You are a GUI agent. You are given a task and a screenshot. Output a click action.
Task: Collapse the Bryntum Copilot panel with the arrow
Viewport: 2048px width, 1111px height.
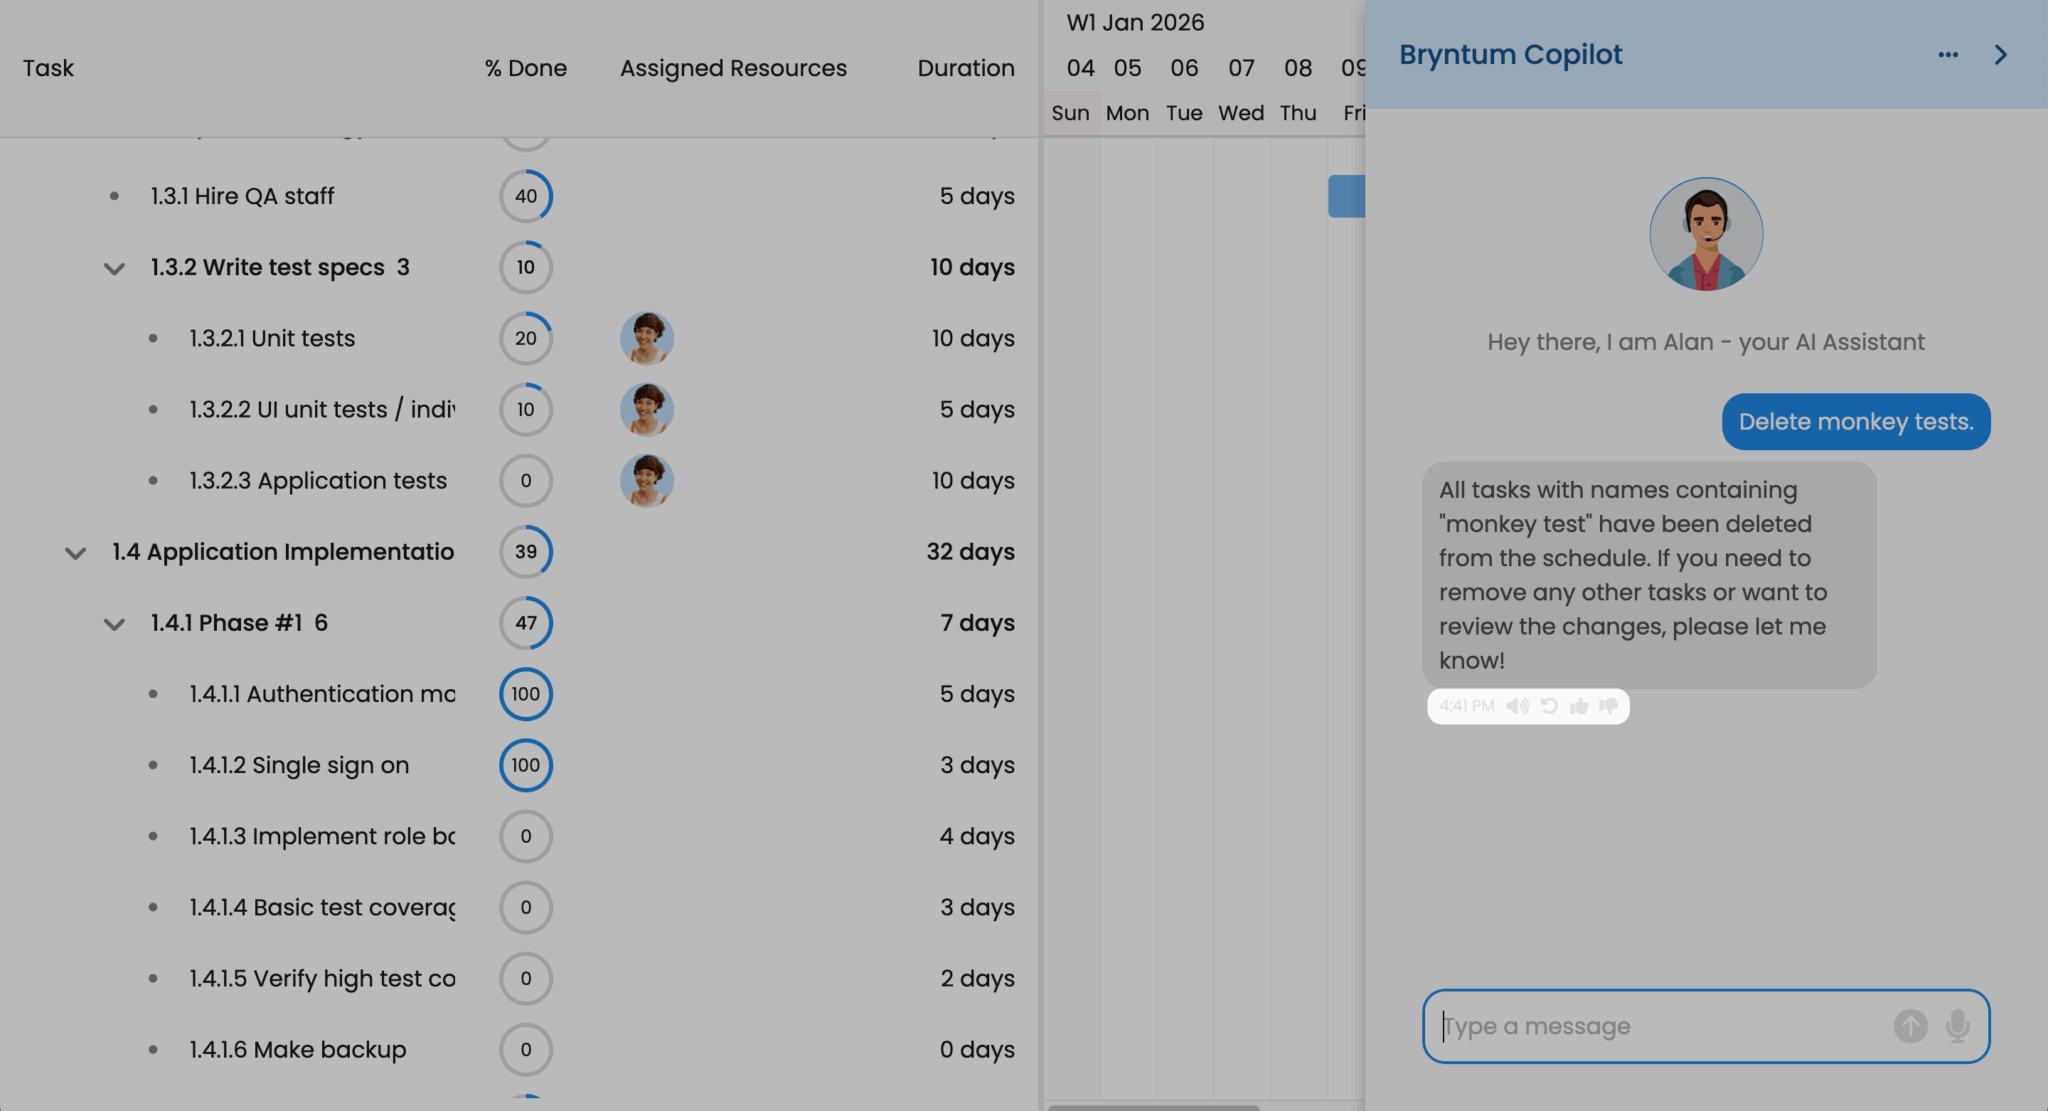2000,55
